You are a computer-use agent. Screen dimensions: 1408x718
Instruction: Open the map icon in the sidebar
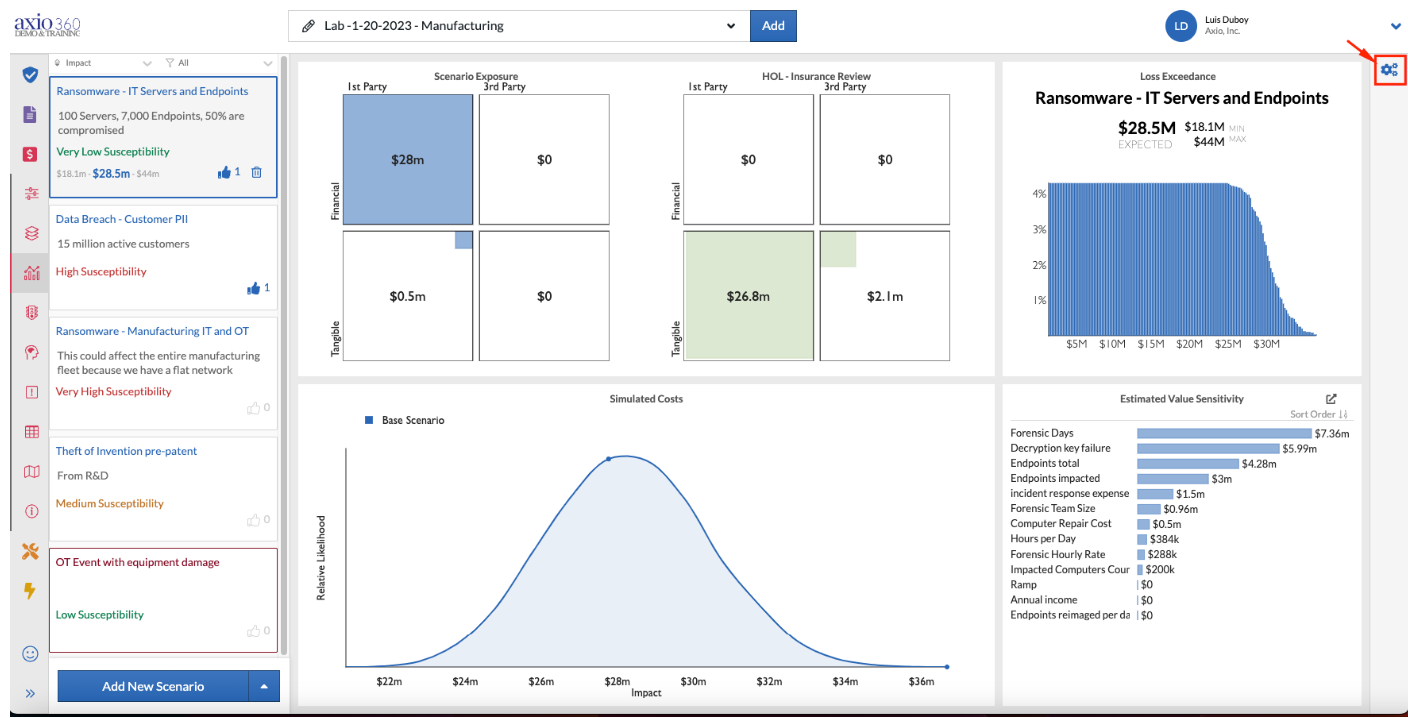31,472
